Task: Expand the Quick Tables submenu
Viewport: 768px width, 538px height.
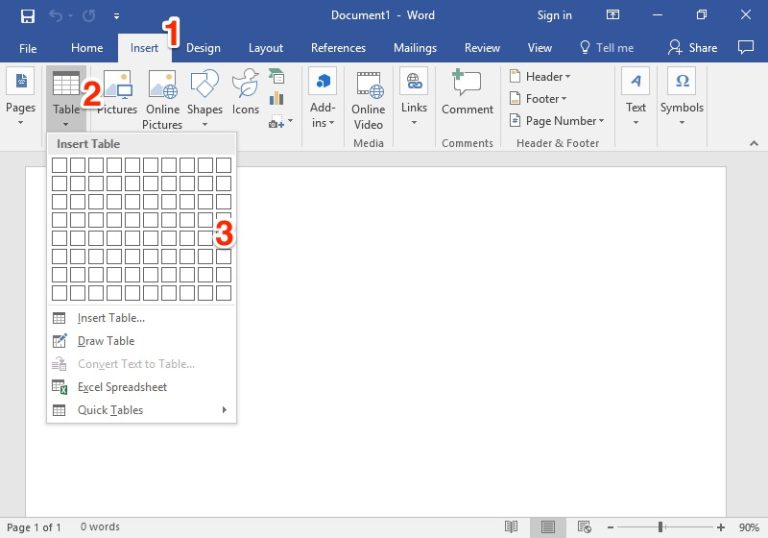Action: click(141, 410)
